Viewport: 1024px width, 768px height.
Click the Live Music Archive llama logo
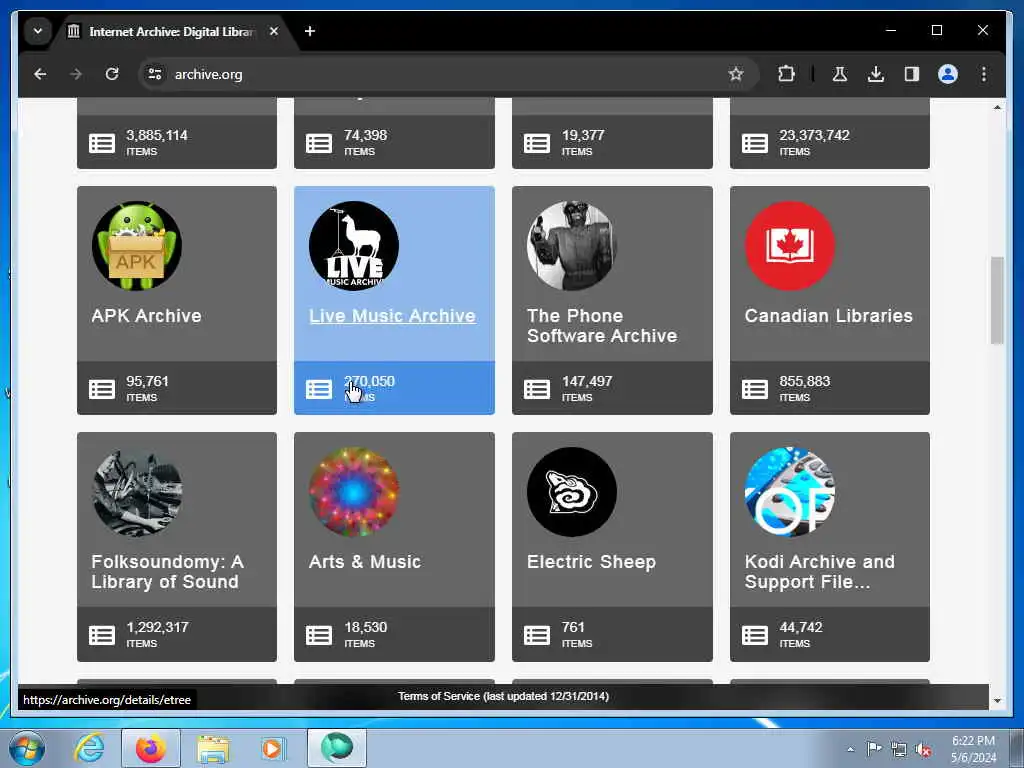[x=354, y=246]
